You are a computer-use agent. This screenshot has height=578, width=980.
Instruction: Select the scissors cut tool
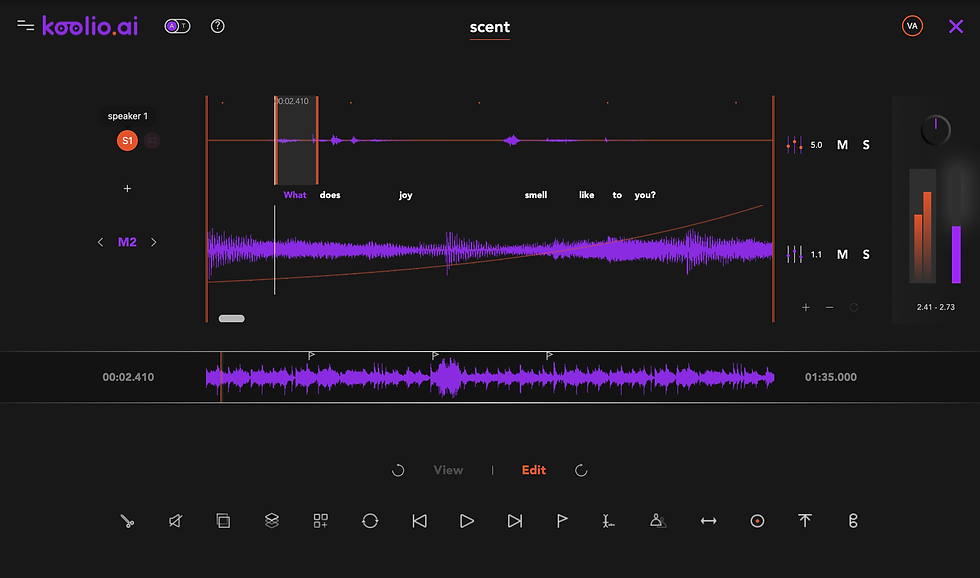point(127,520)
